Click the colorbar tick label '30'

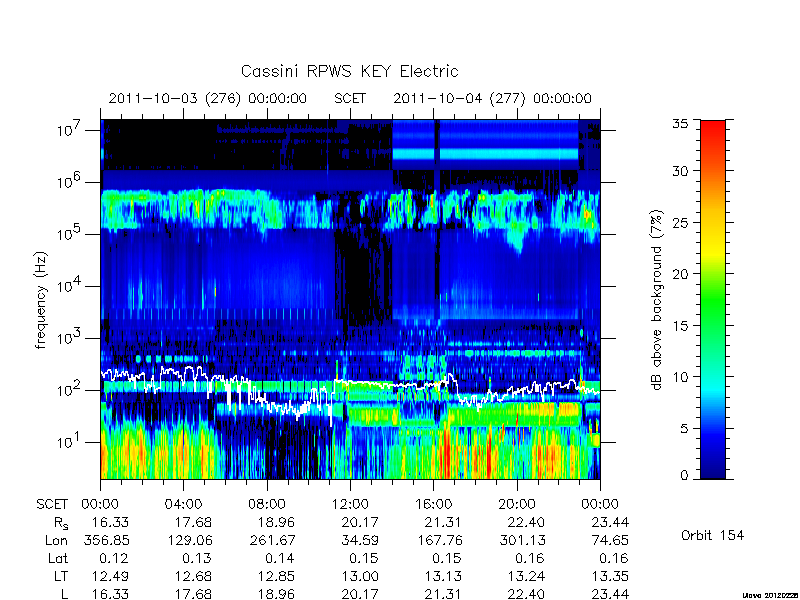680,171
